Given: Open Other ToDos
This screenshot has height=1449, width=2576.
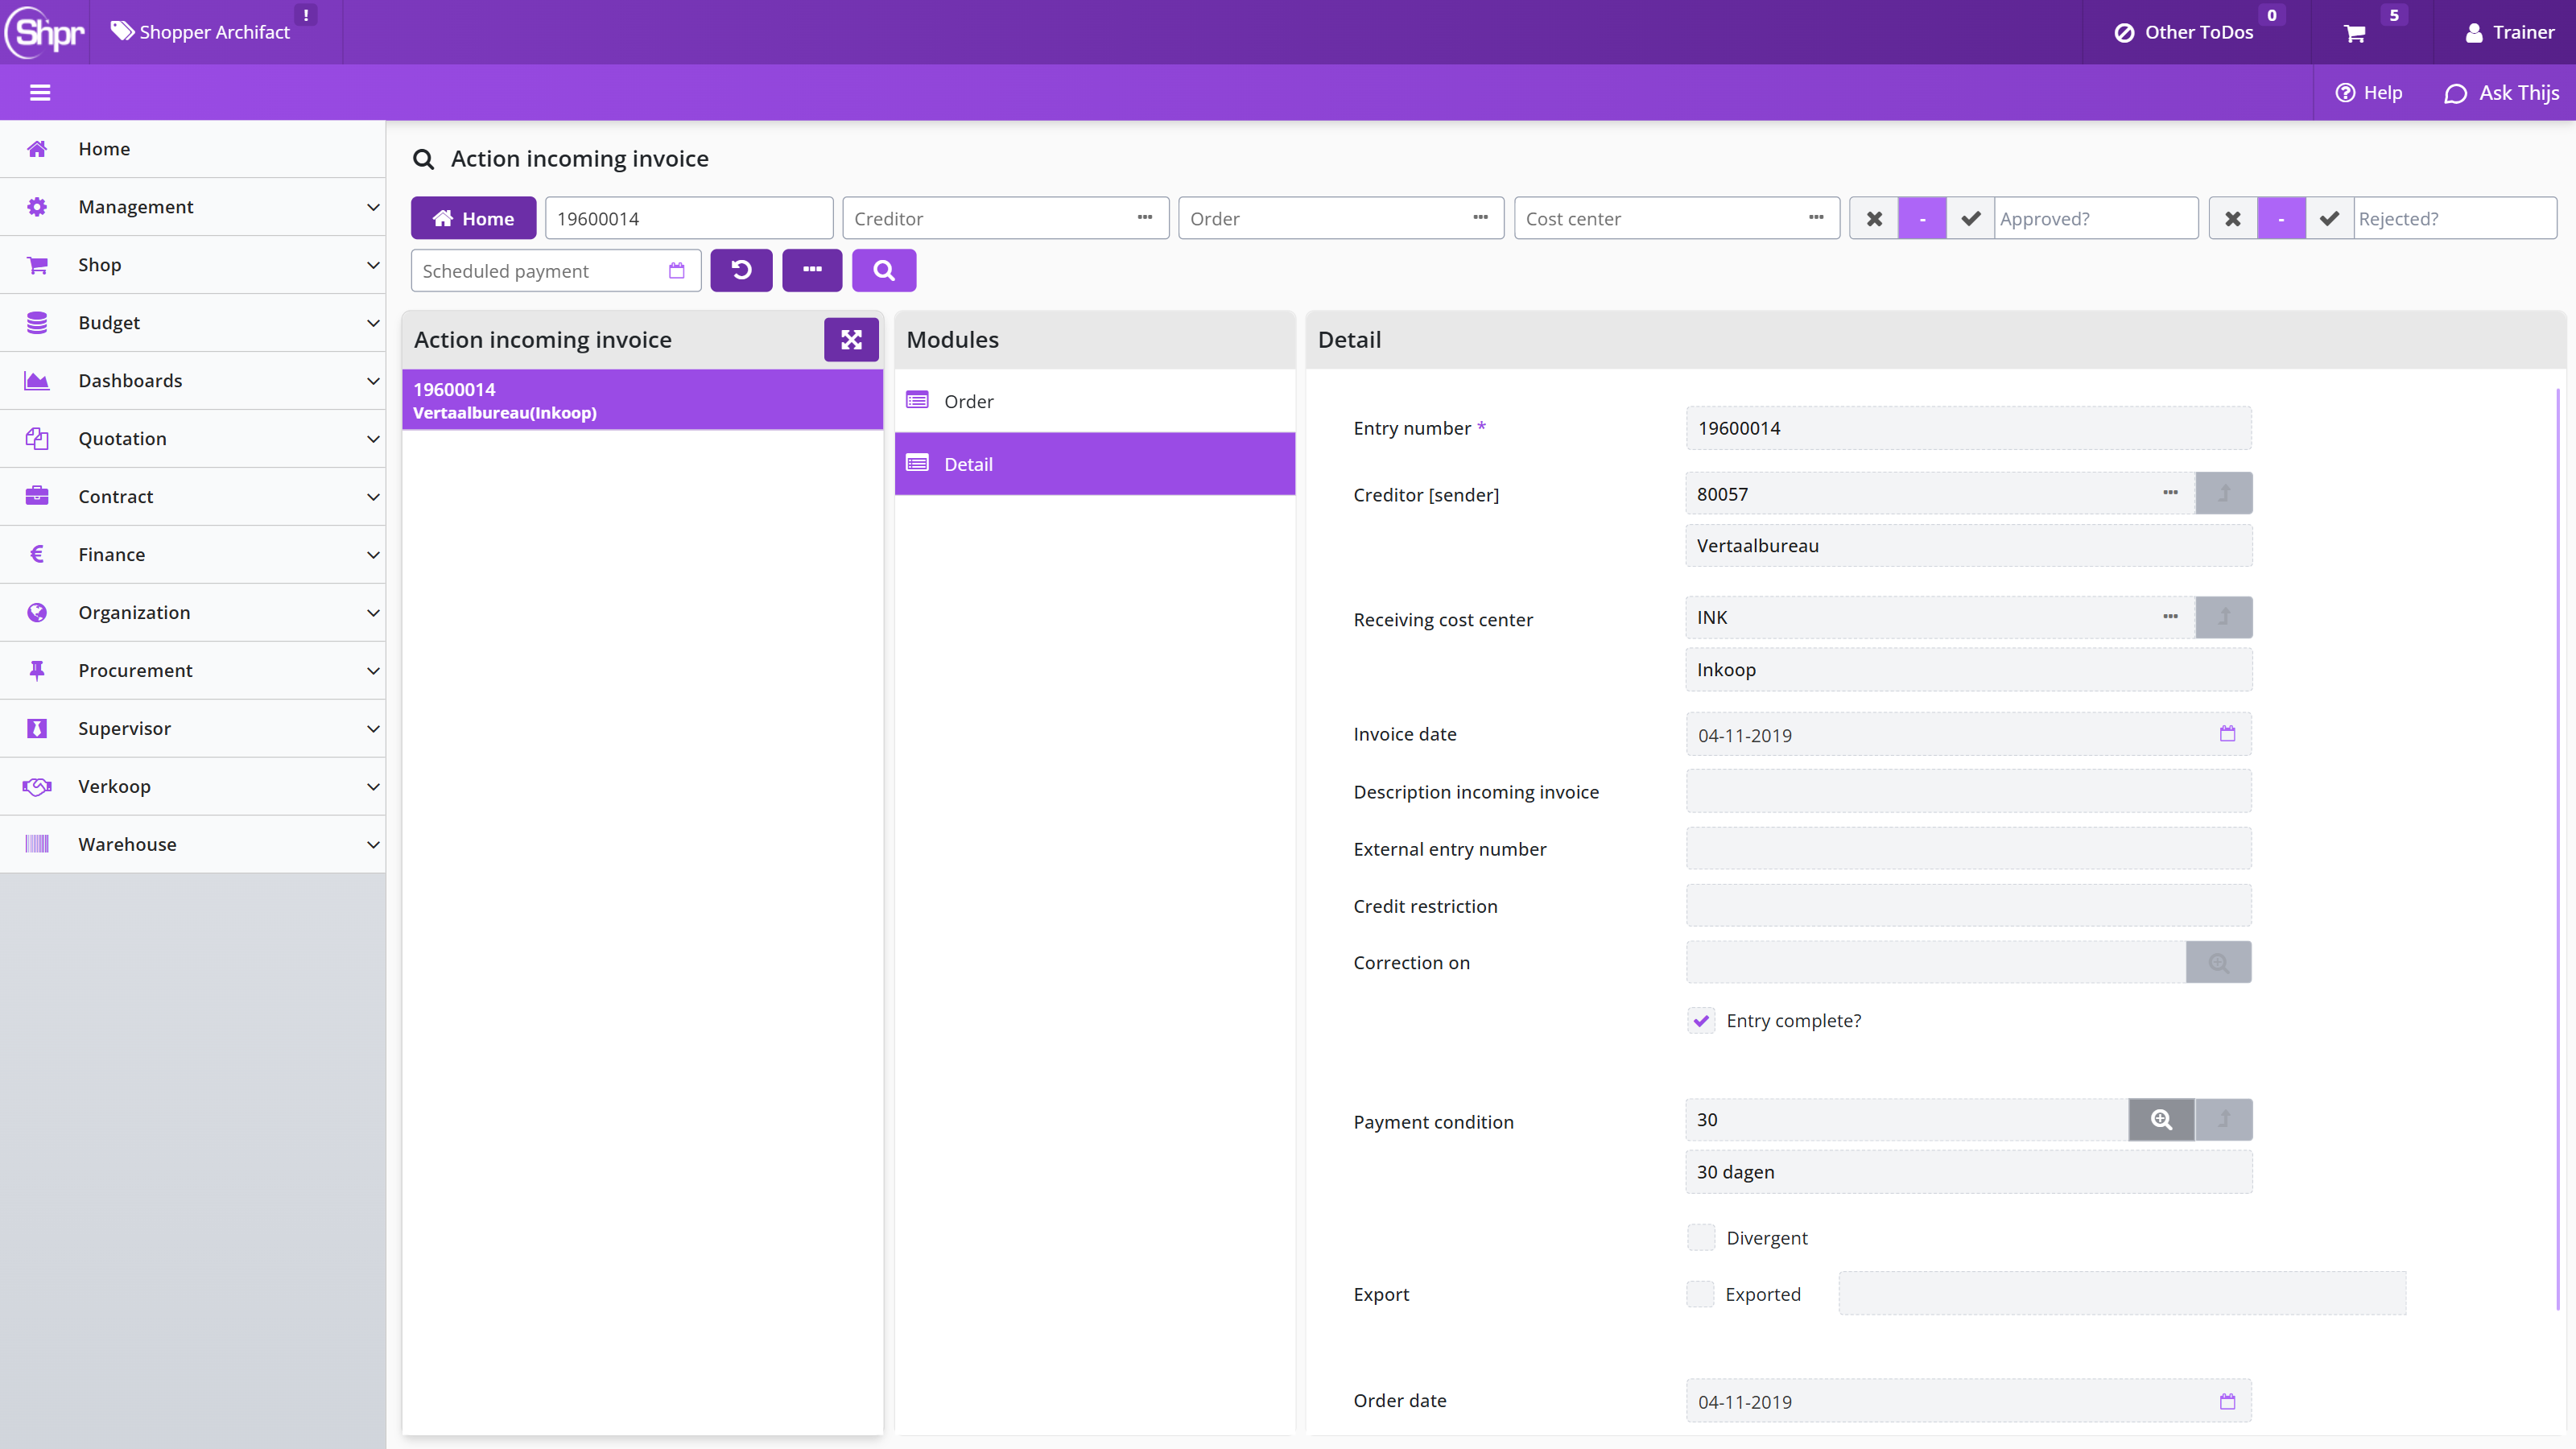Looking at the screenshot, I should tap(2184, 32).
